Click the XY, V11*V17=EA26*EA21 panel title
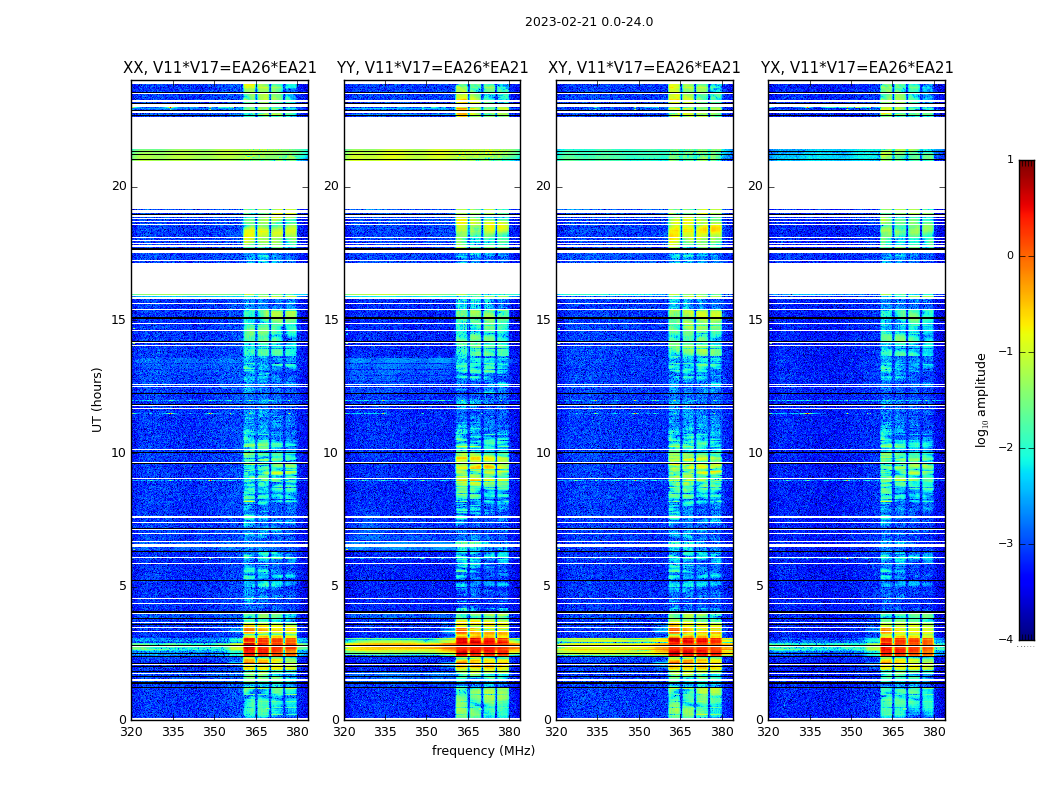 (644, 68)
